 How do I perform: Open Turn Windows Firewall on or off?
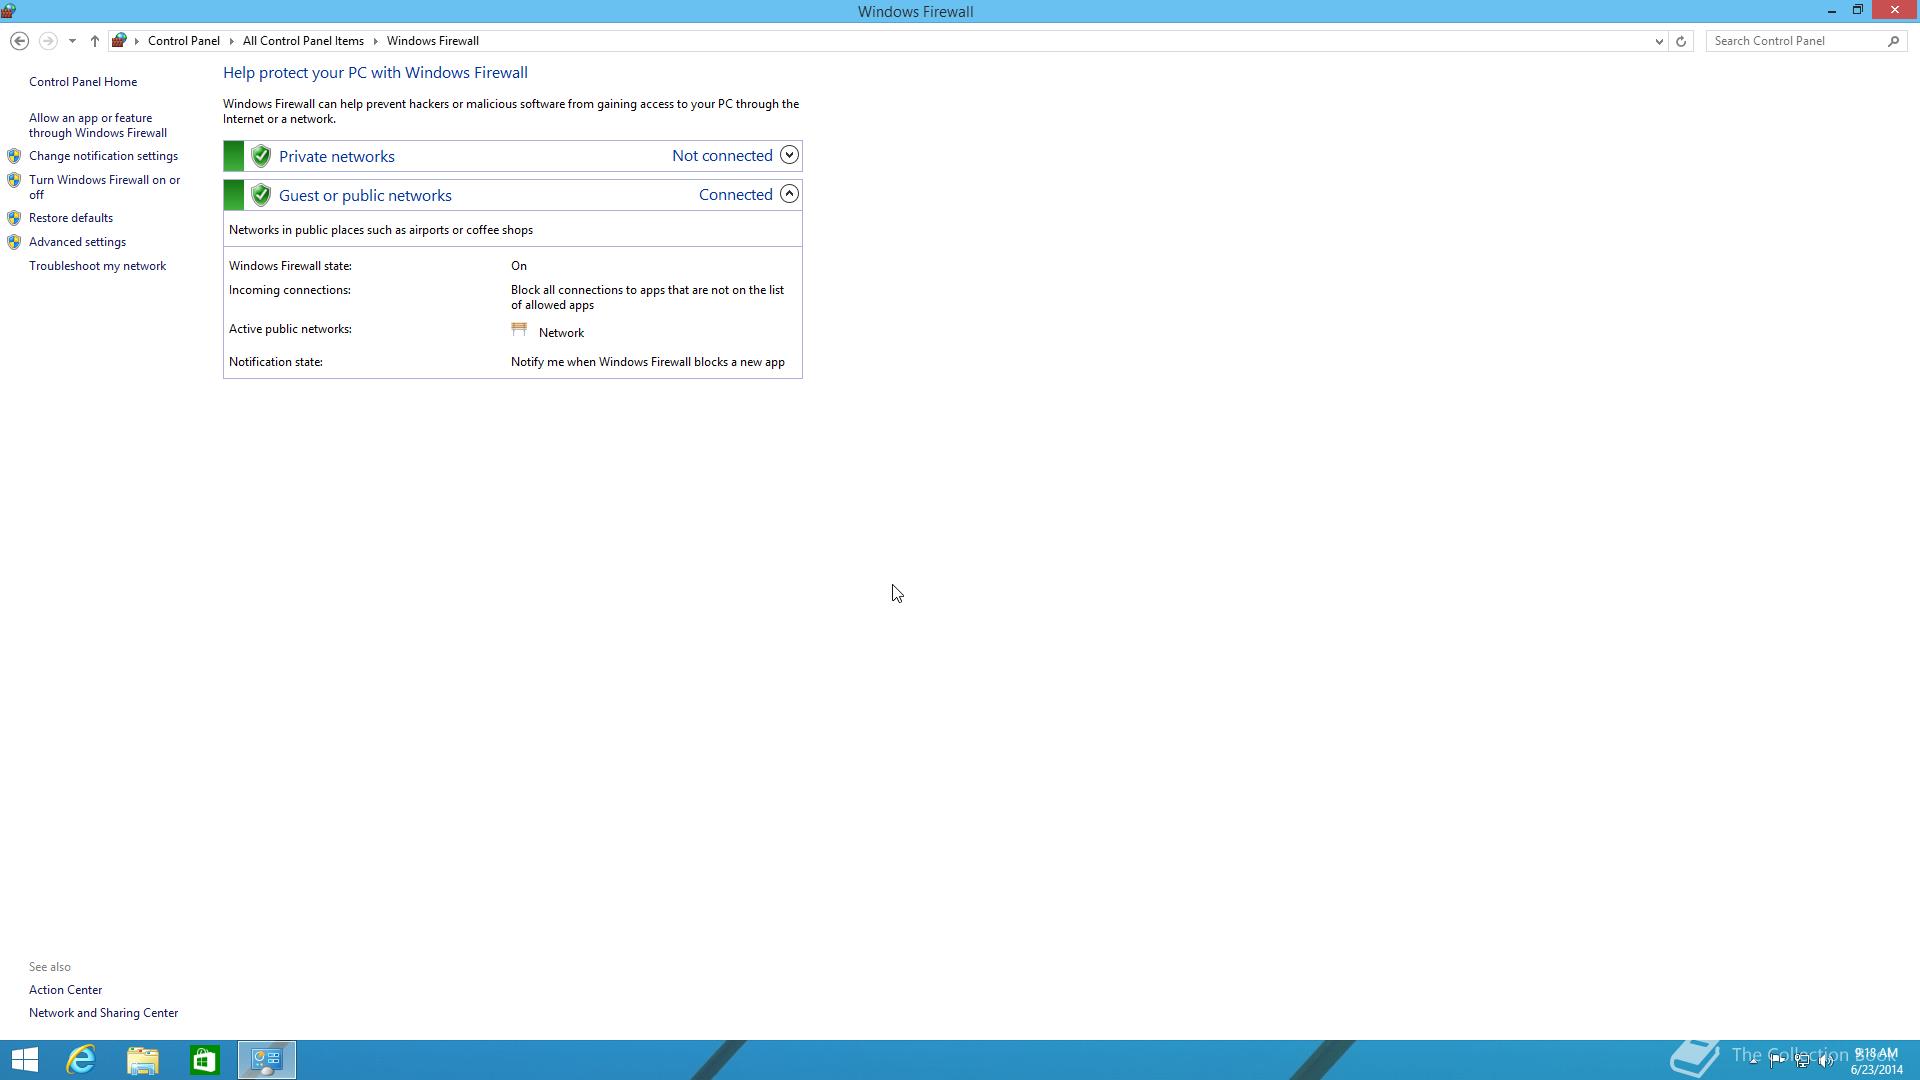coord(105,187)
